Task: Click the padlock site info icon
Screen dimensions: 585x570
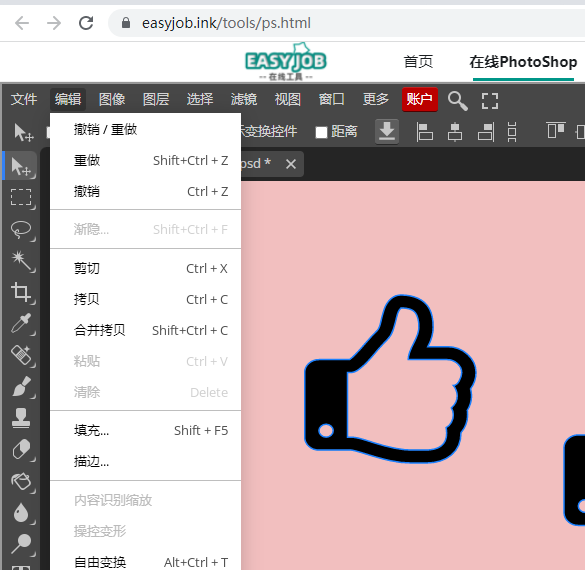Action: pos(126,23)
